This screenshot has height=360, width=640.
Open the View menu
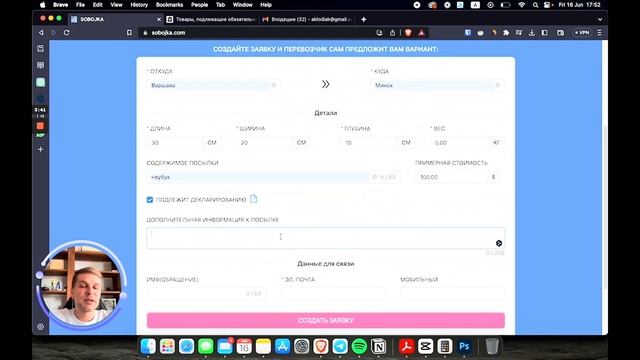[x=116, y=5]
